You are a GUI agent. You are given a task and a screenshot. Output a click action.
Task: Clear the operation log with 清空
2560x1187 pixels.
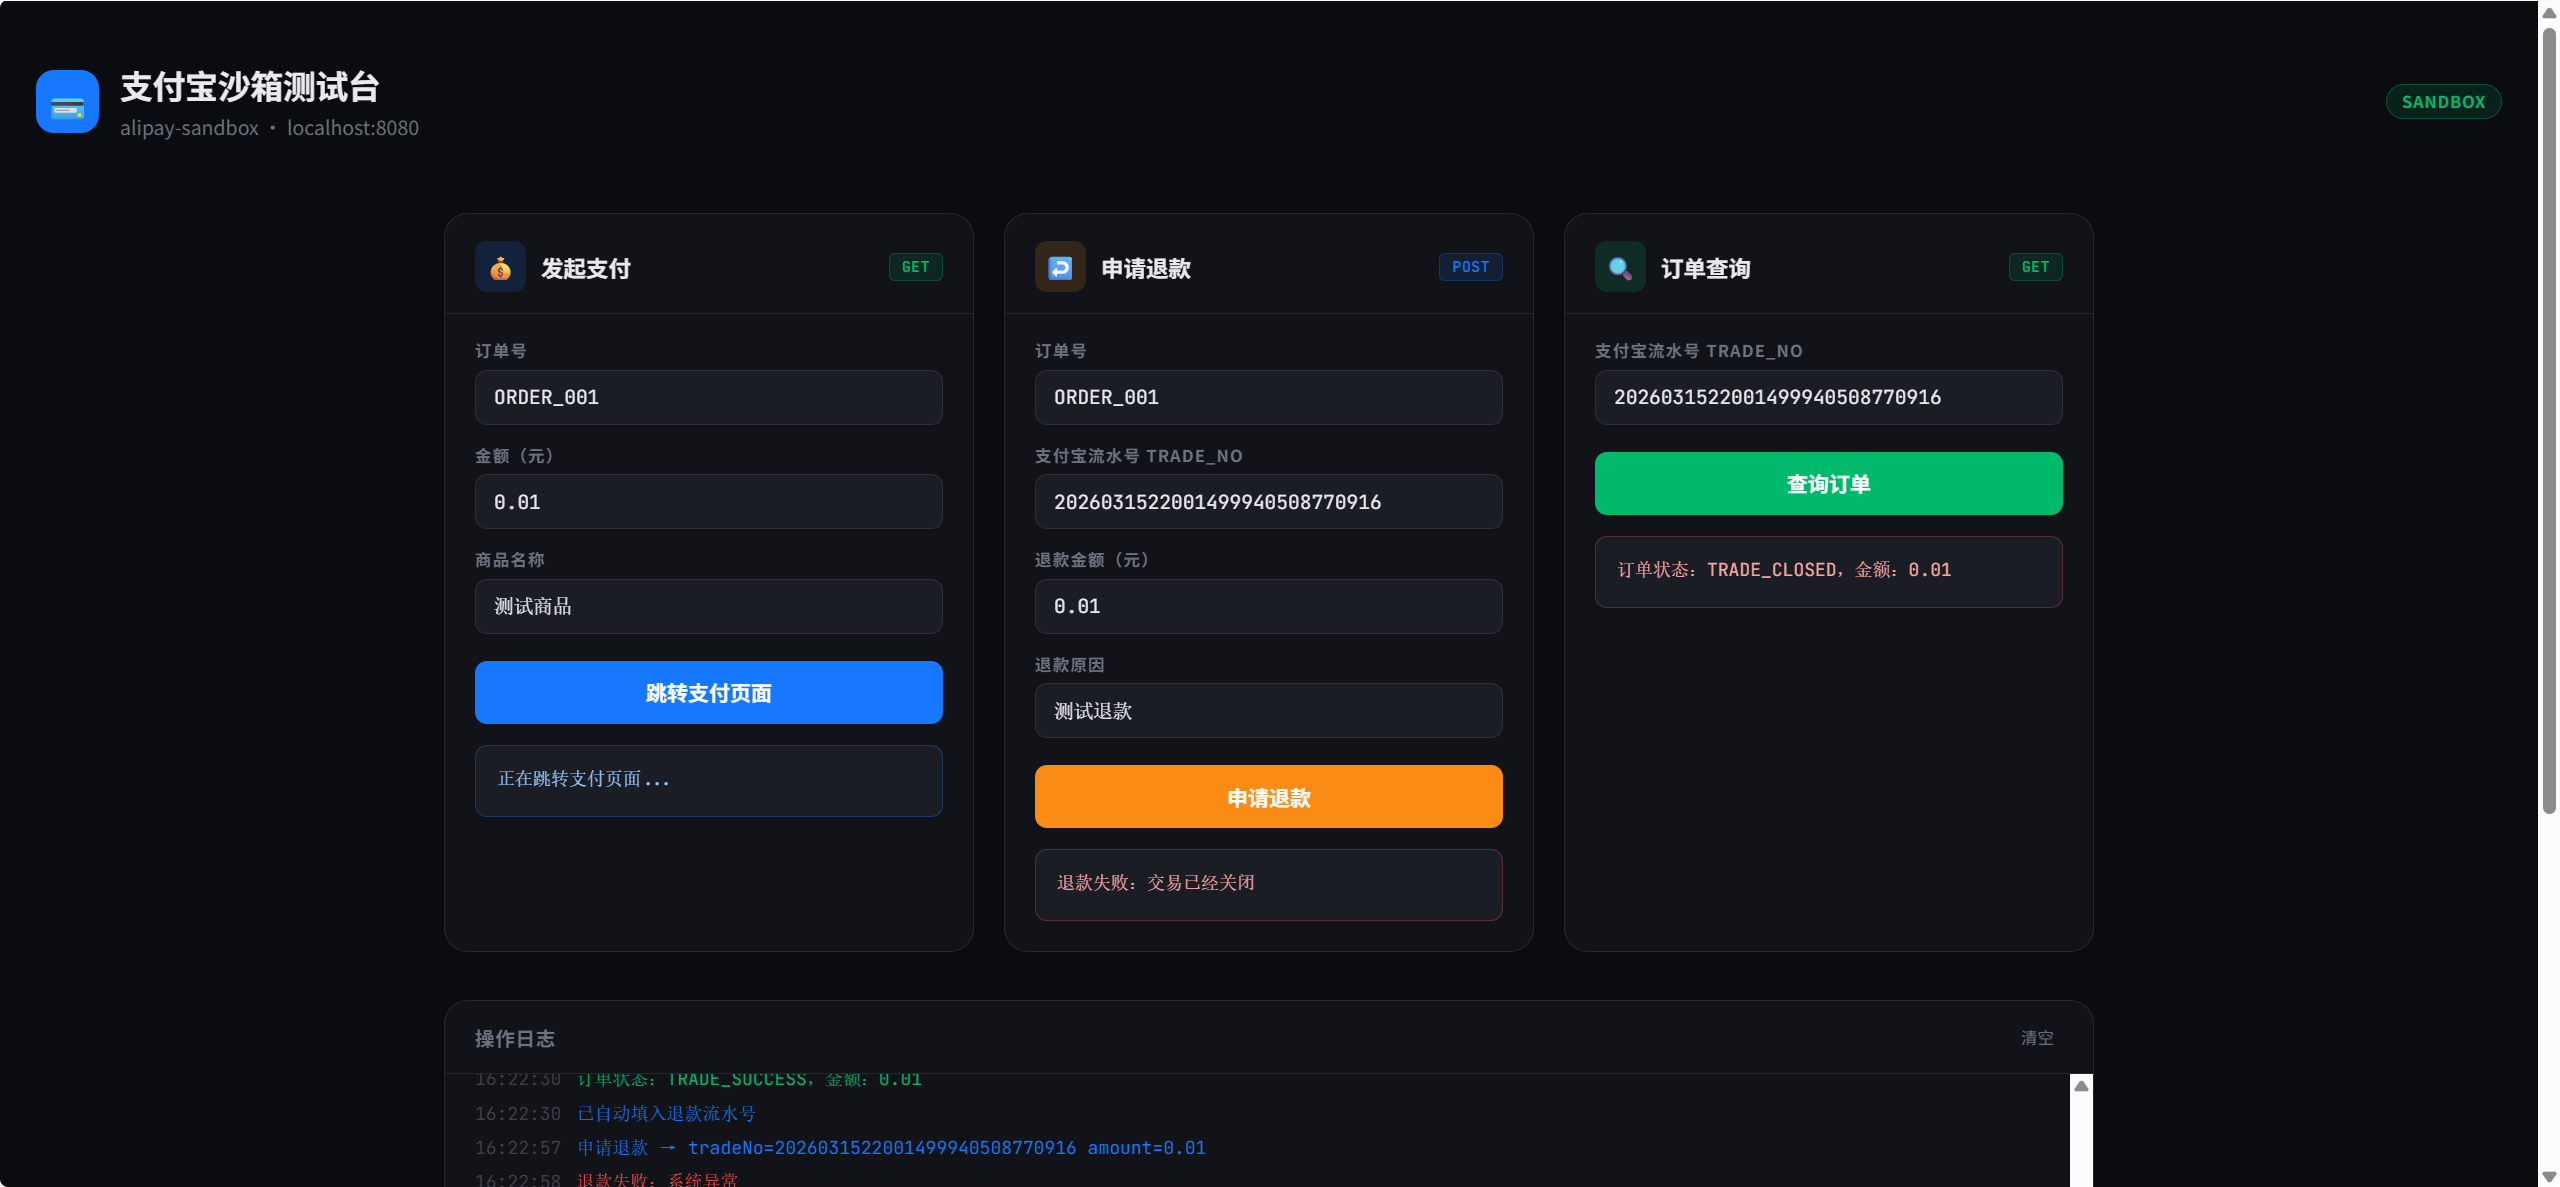2036,1038
